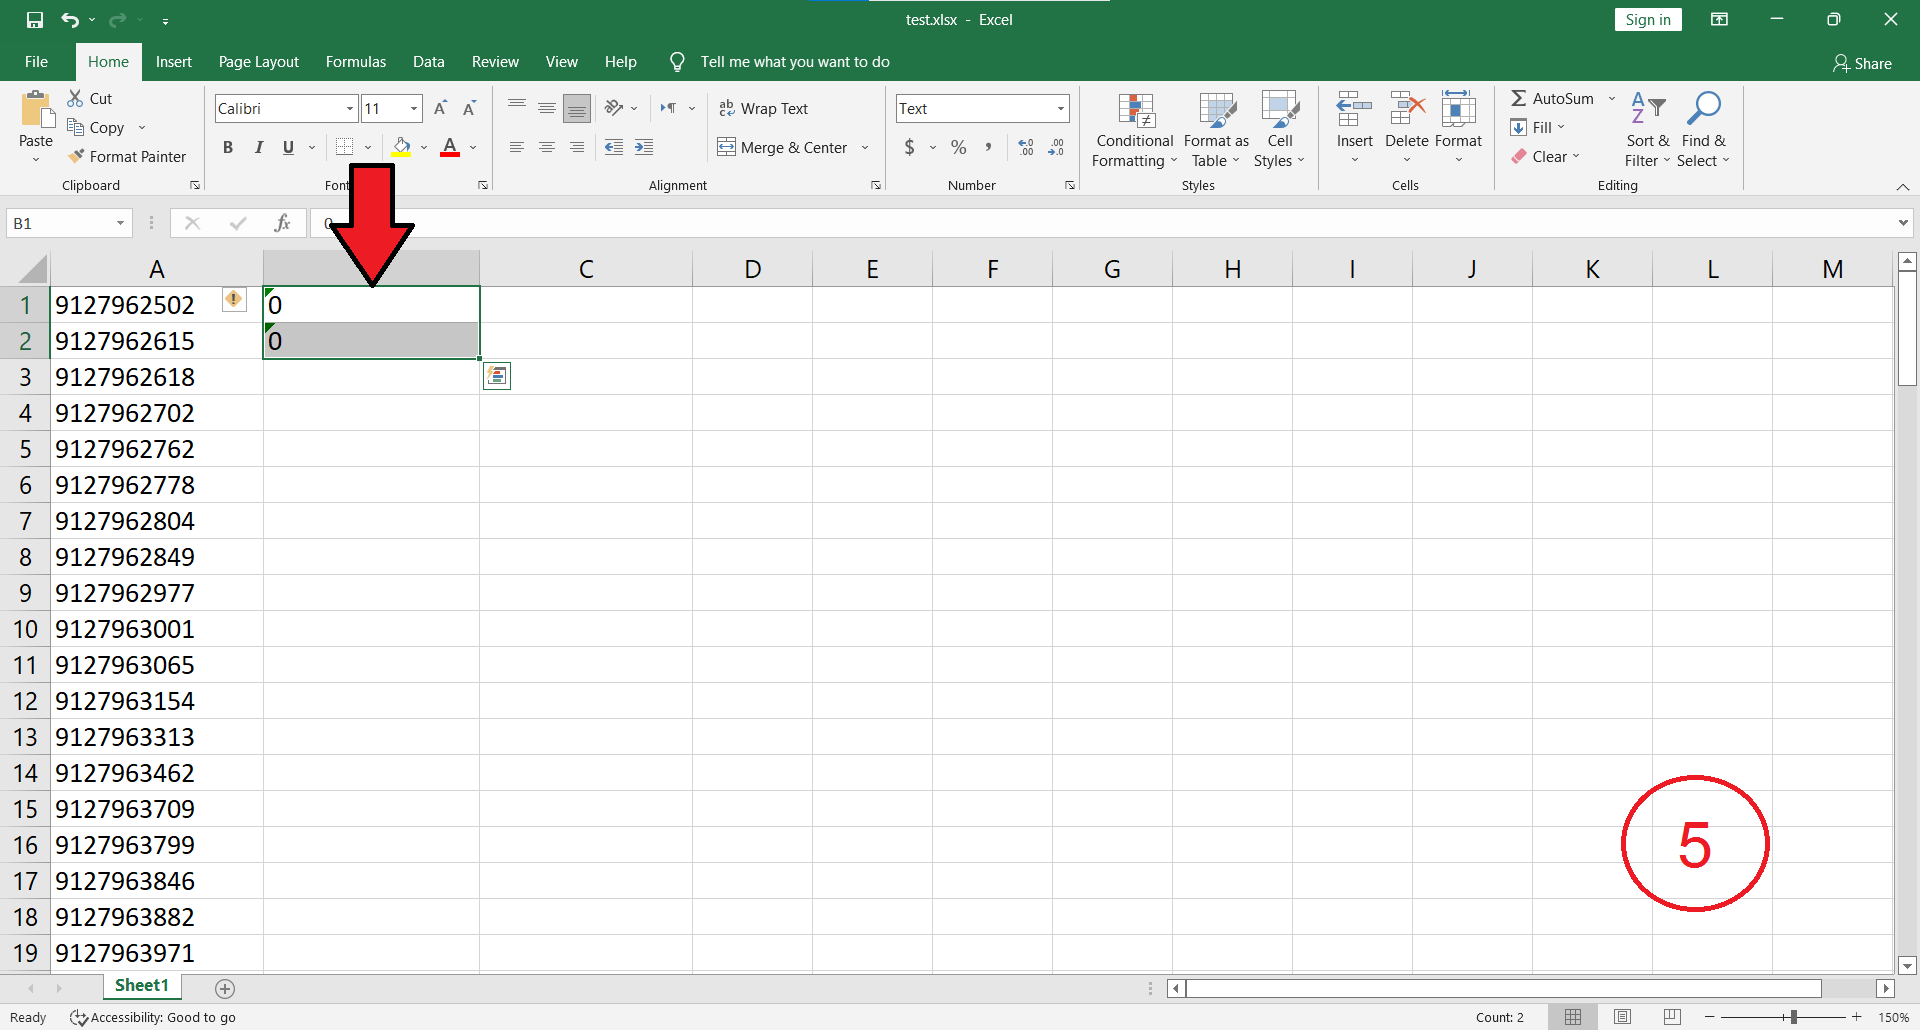Expand the Text number format dropdown
Viewport: 1920px width, 1030px height.
pyautogui.click(x=1060, y=108)
